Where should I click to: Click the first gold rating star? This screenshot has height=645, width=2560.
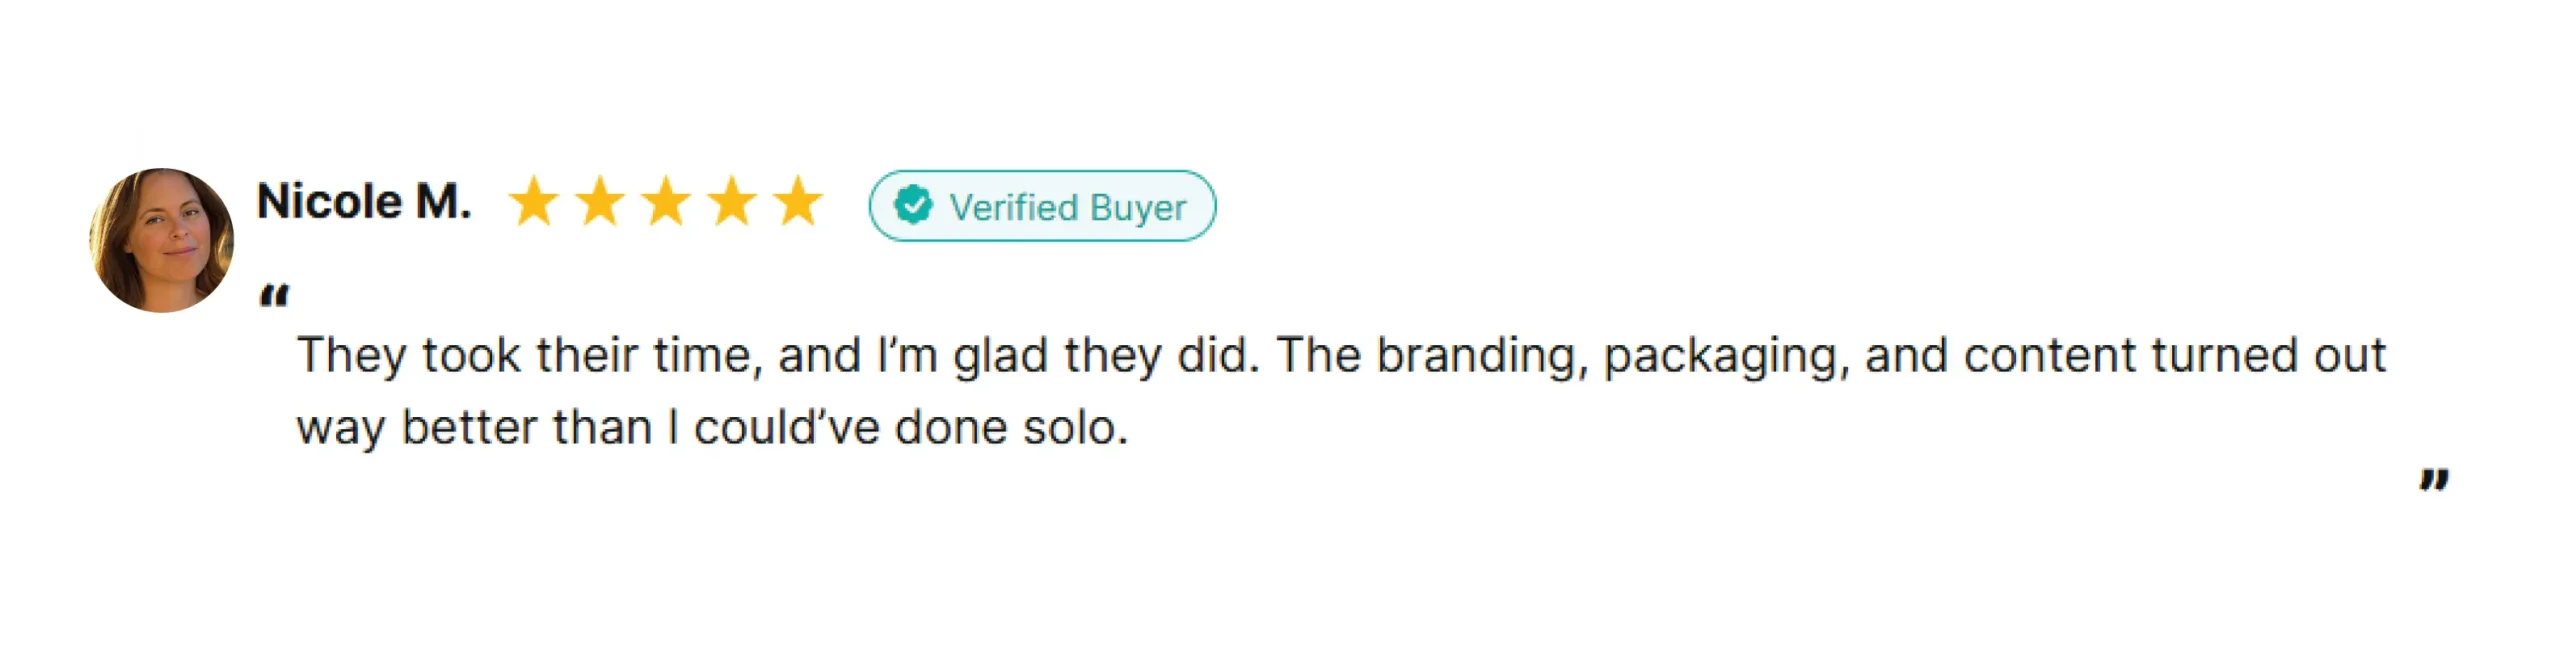click(534, 202)
